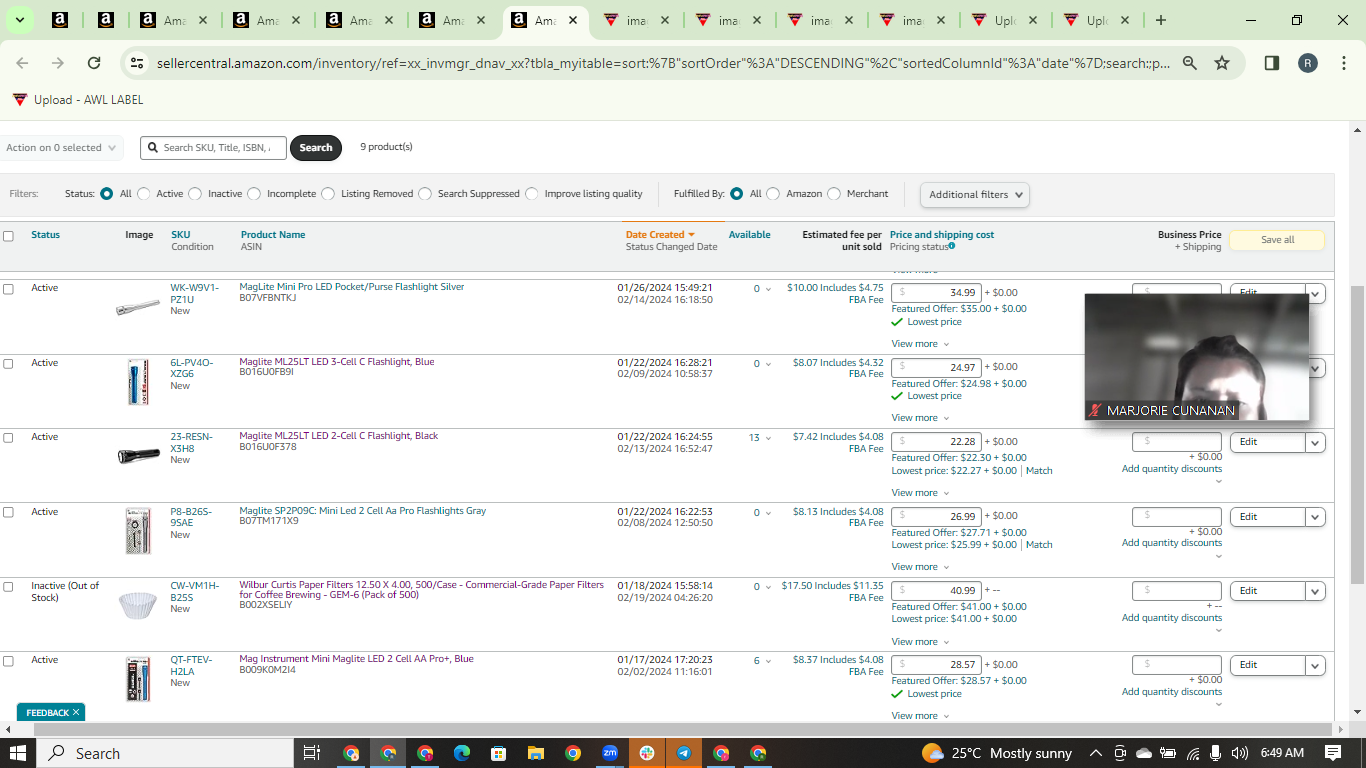
Task: Sort by the Date Created column header
Action: pyautogui.click(x=660, y=235)
